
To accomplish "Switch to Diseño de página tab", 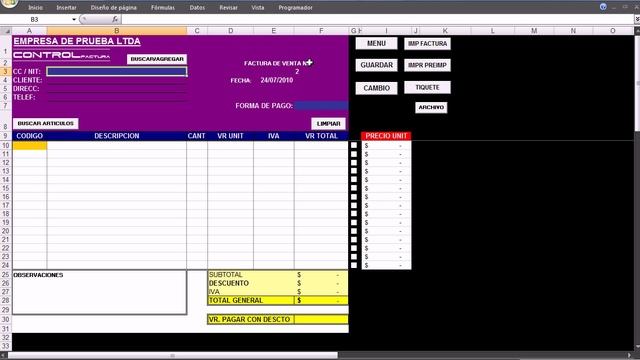I will click(113, 7).
